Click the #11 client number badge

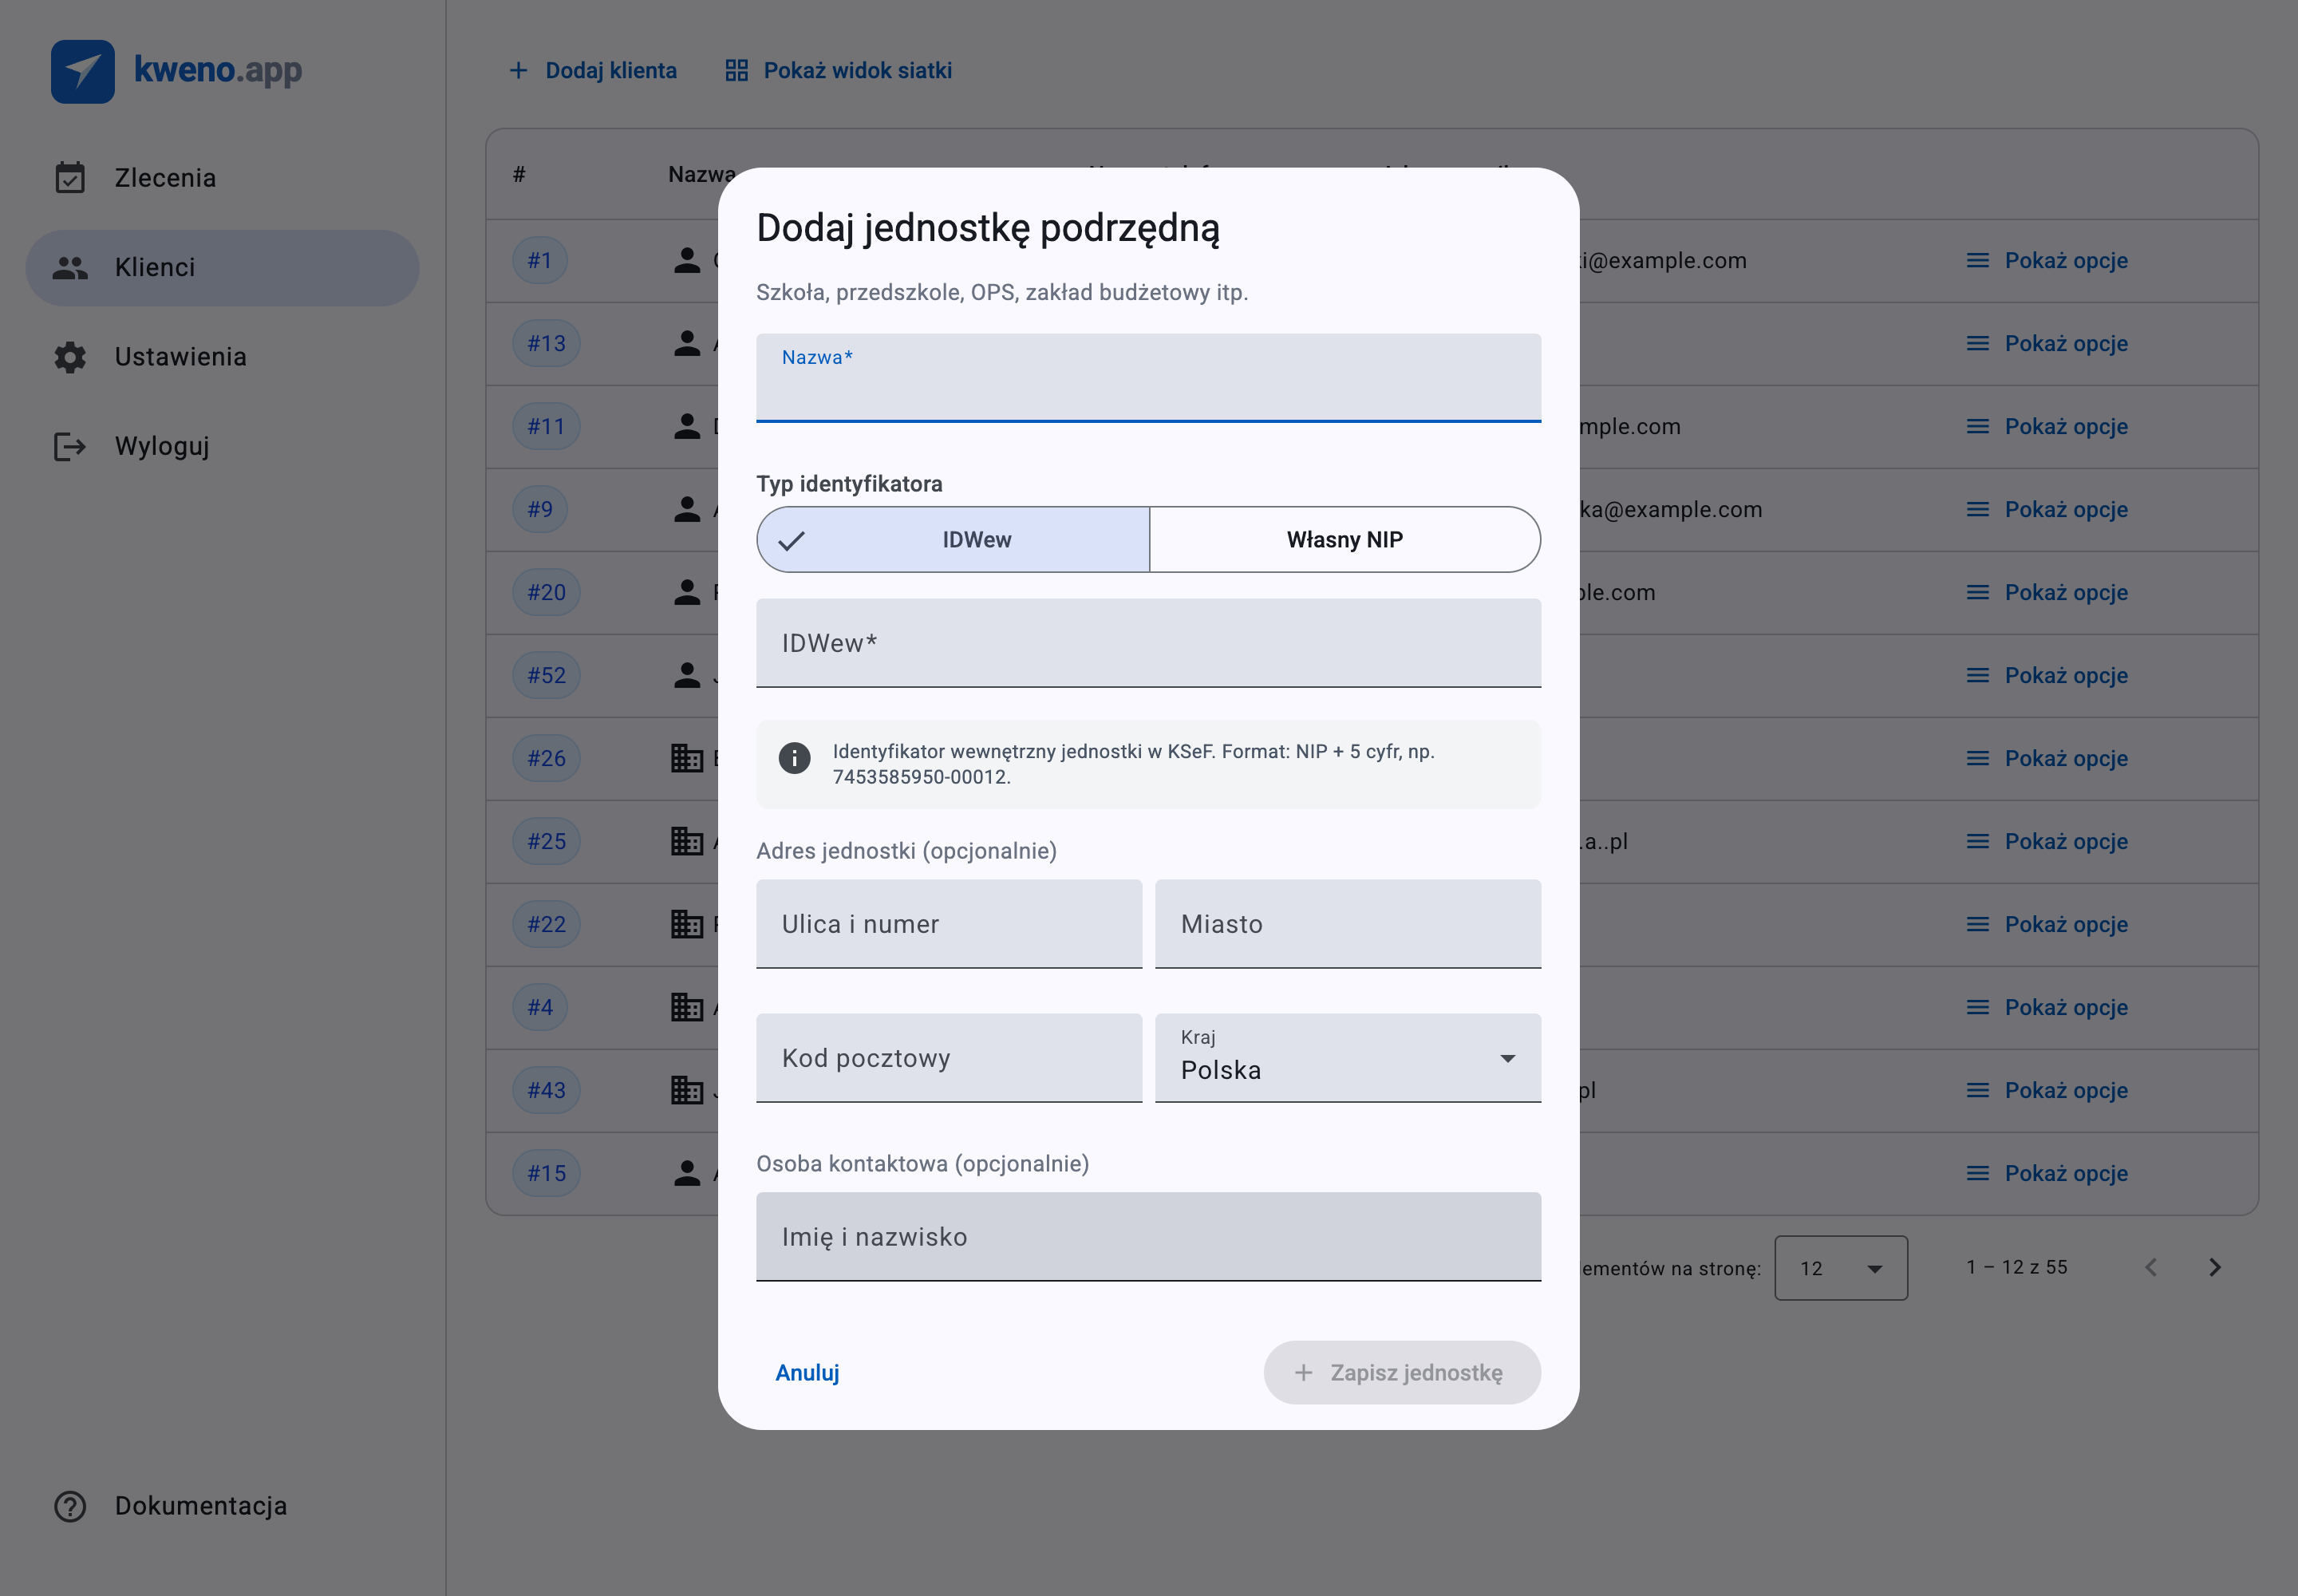[x=546, y=426]
